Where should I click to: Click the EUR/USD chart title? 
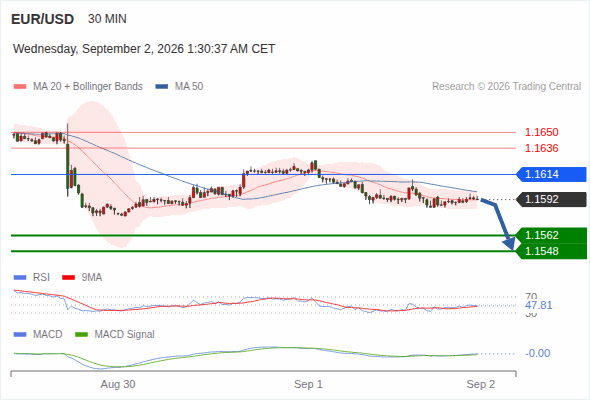[x=43, y=19]
